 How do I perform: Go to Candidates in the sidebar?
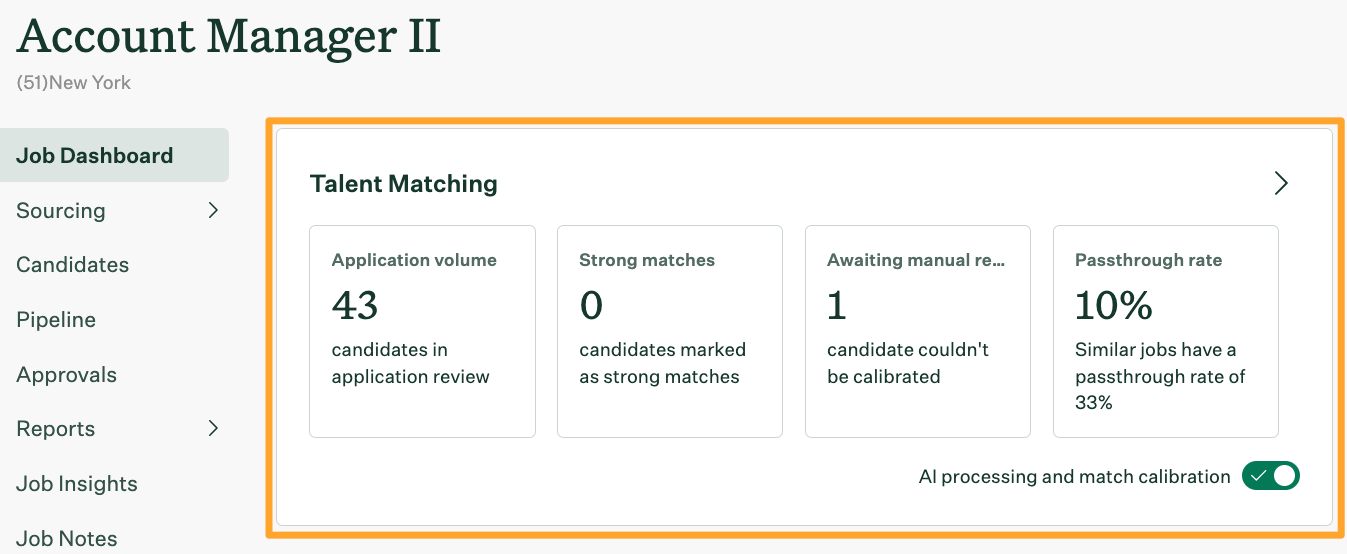[x=73, y=265]
